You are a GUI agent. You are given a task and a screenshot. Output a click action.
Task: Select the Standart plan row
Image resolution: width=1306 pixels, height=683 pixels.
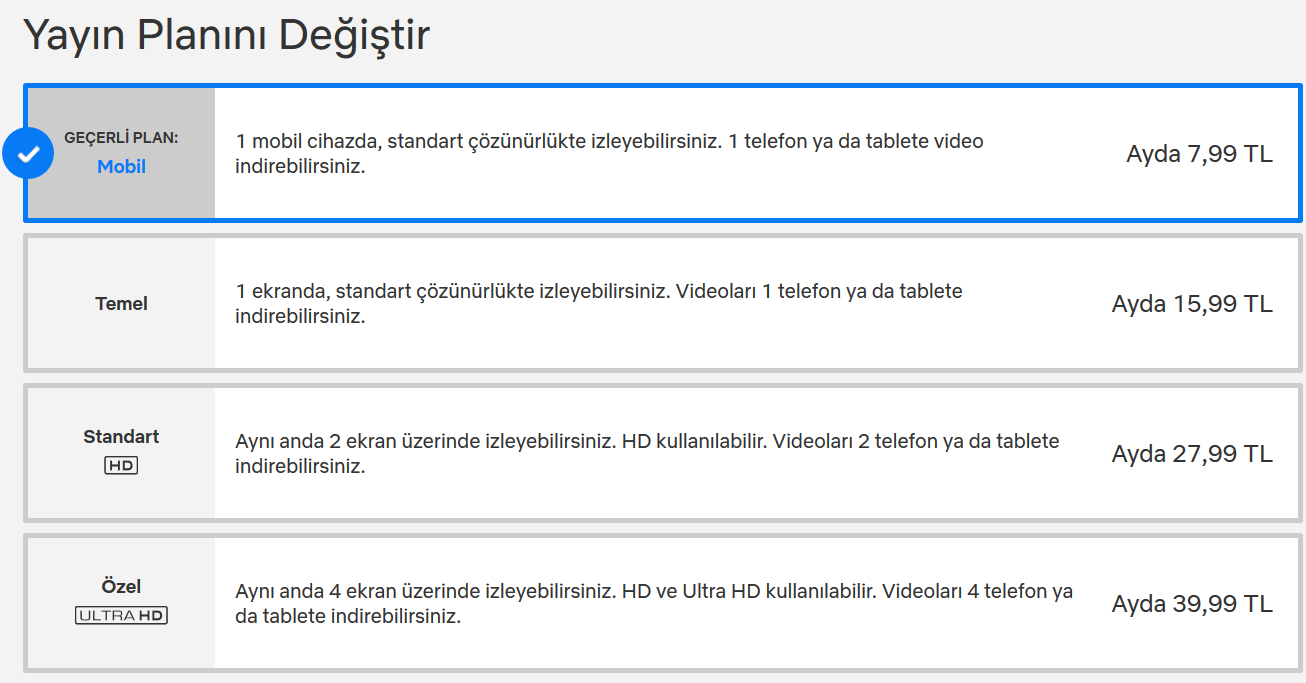pyautogui.click(x=663, y=454)
